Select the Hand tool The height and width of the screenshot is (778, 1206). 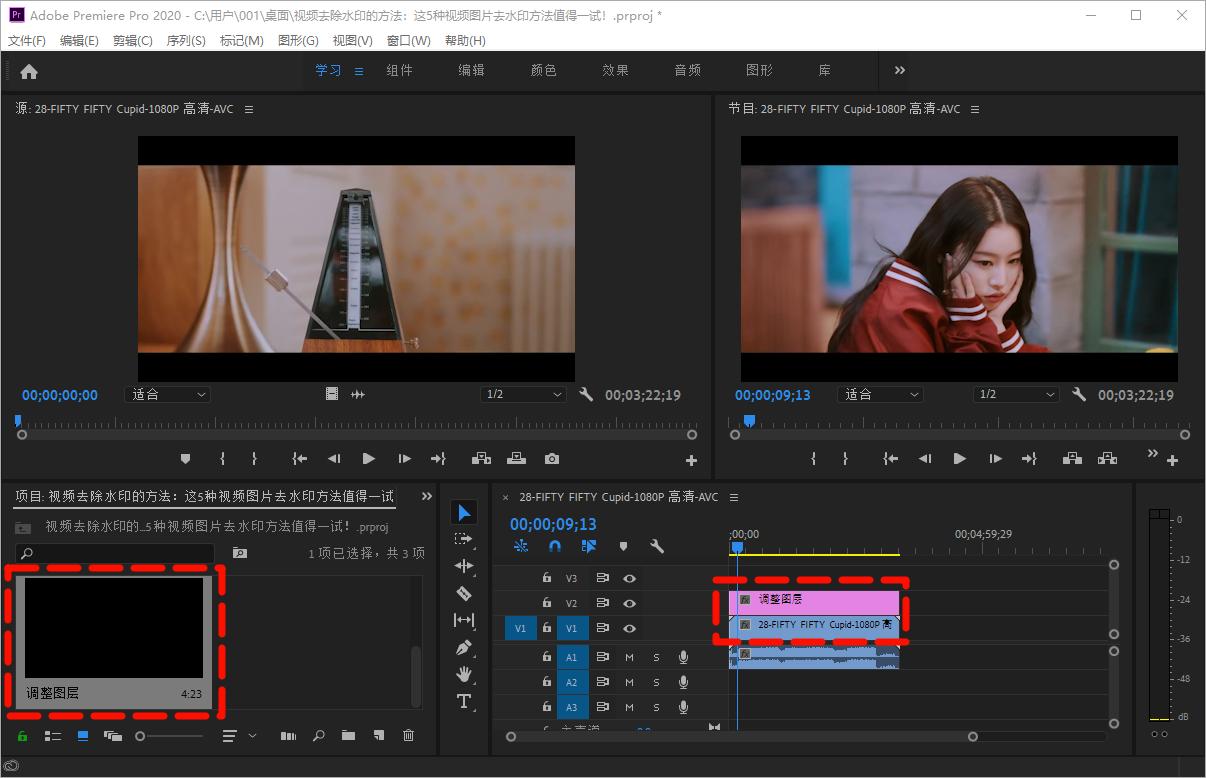[464, 674]
